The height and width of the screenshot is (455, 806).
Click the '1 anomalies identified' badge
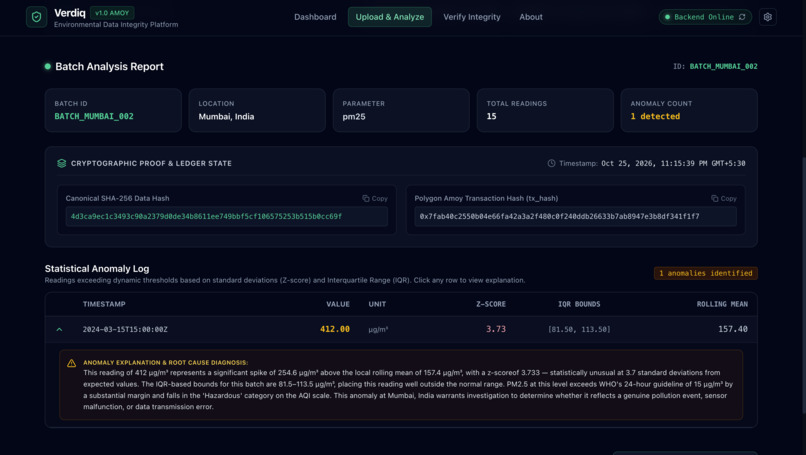(705, 273)
